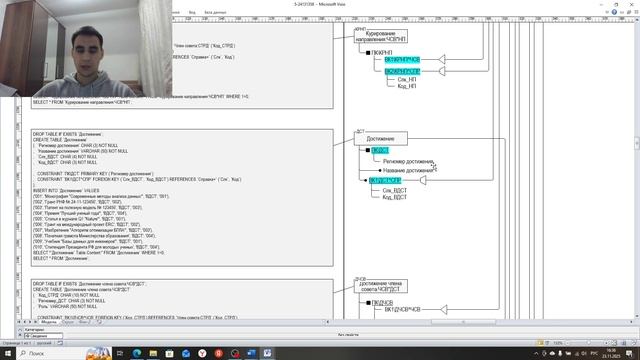Image resolution: width=640 pixels, height=360 pixels.
Task: Close the Категории panel with the X
Action: (20, 335)
